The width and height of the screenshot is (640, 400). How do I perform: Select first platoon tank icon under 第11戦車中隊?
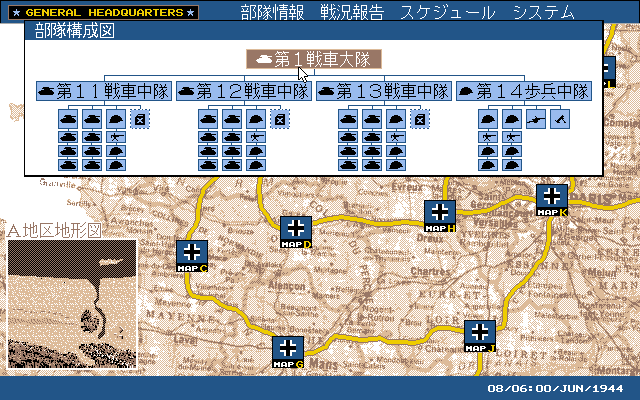68,119
